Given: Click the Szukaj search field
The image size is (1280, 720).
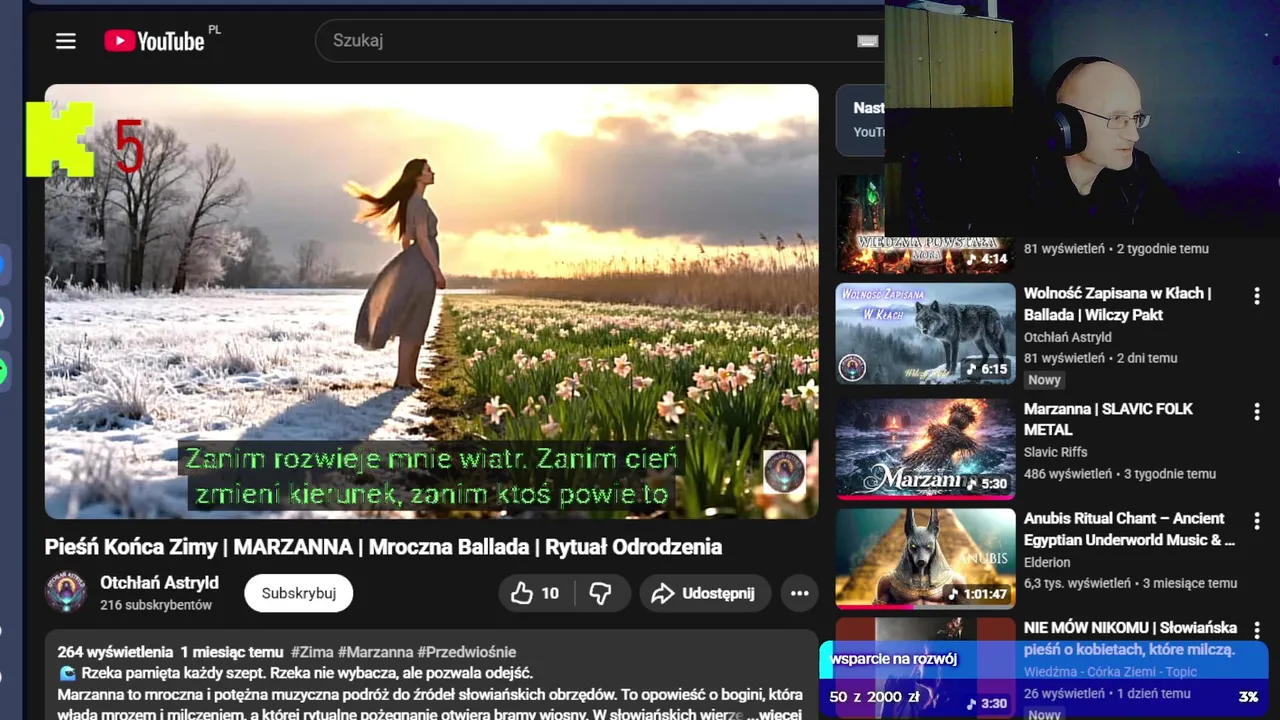Looking at the screenshot, I should click(x=600, y=41).
